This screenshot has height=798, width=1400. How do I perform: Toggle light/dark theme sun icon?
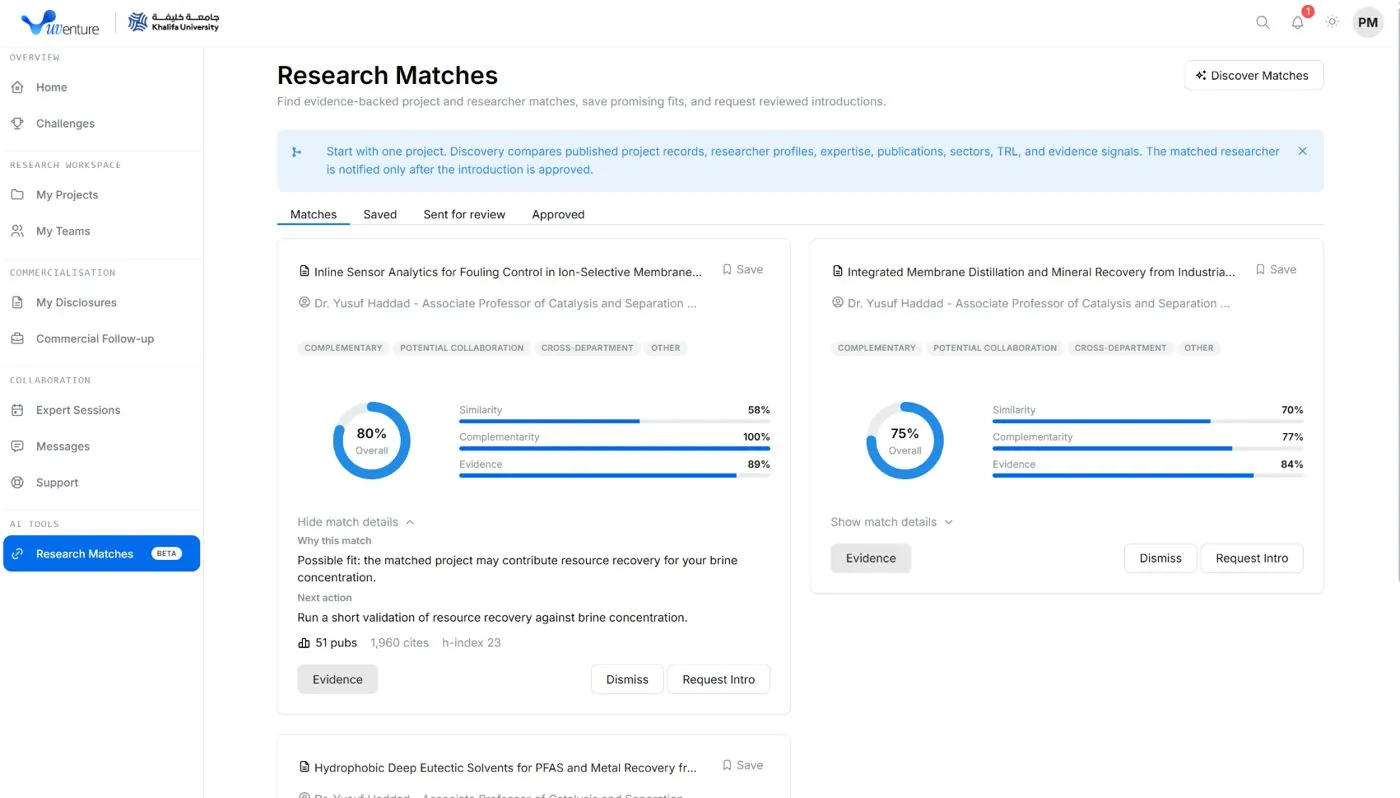tap(1332, 22)
